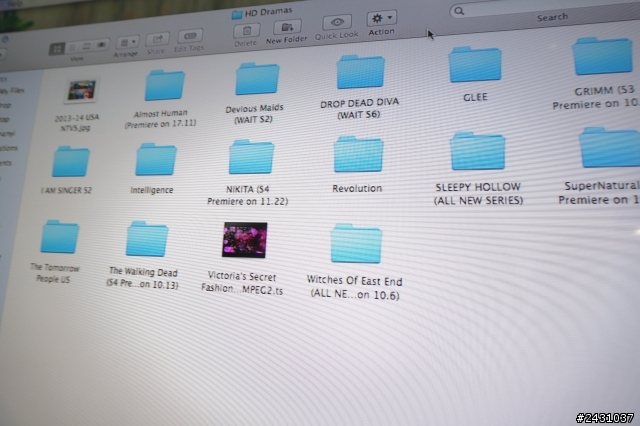Viewport: 640px width, 426px height.
Task: Click the 'Intelligence' folder name label
Action: click(152, 190)
